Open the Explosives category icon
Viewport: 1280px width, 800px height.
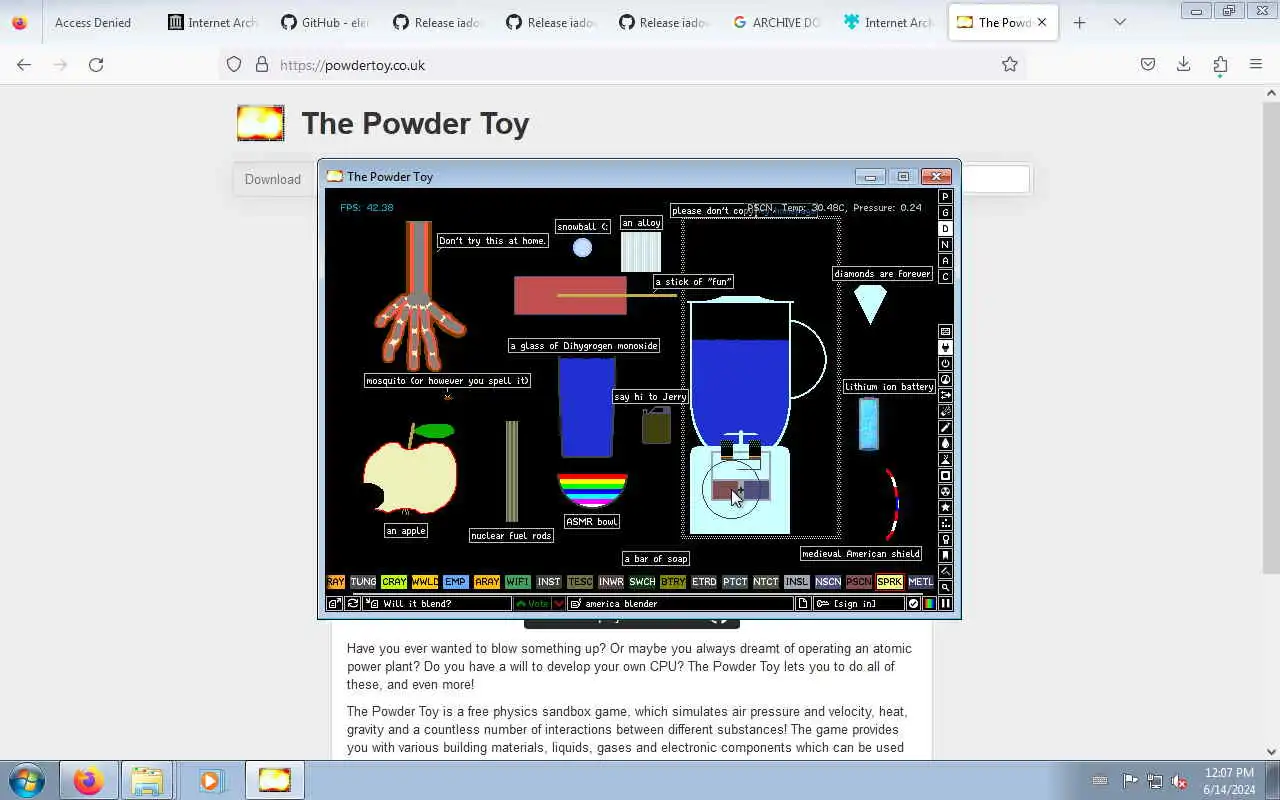(x=945, y=411)
